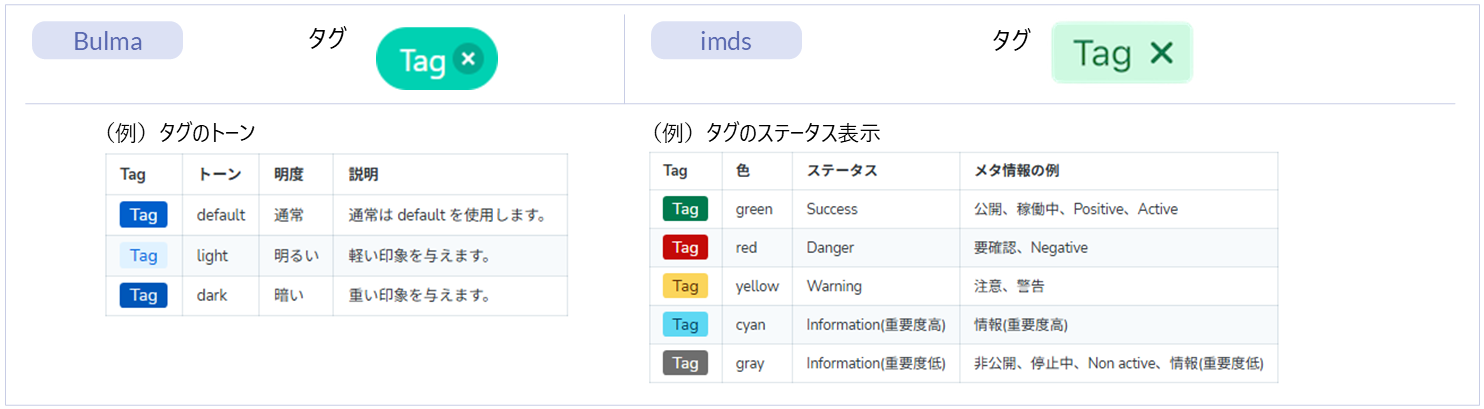Click the light green imds Tag
The image size is (1484, 409).
1102,54
